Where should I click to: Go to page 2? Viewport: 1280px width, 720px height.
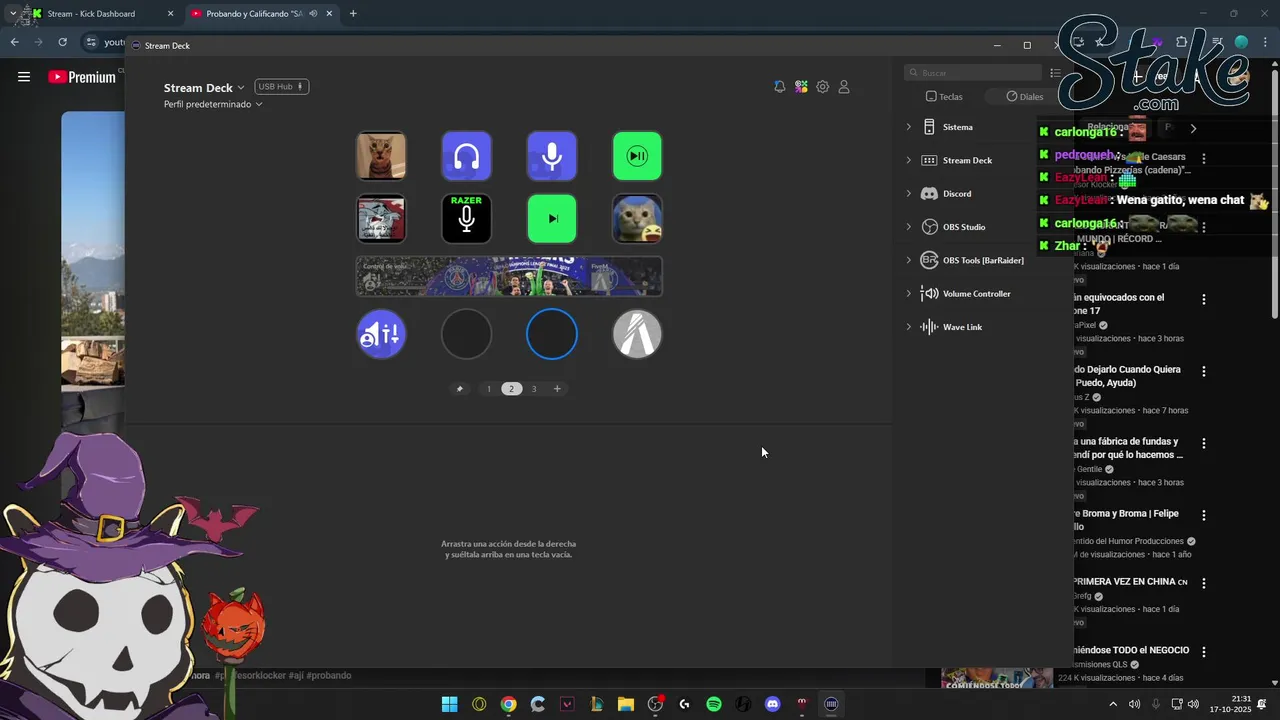pos(511,389)
